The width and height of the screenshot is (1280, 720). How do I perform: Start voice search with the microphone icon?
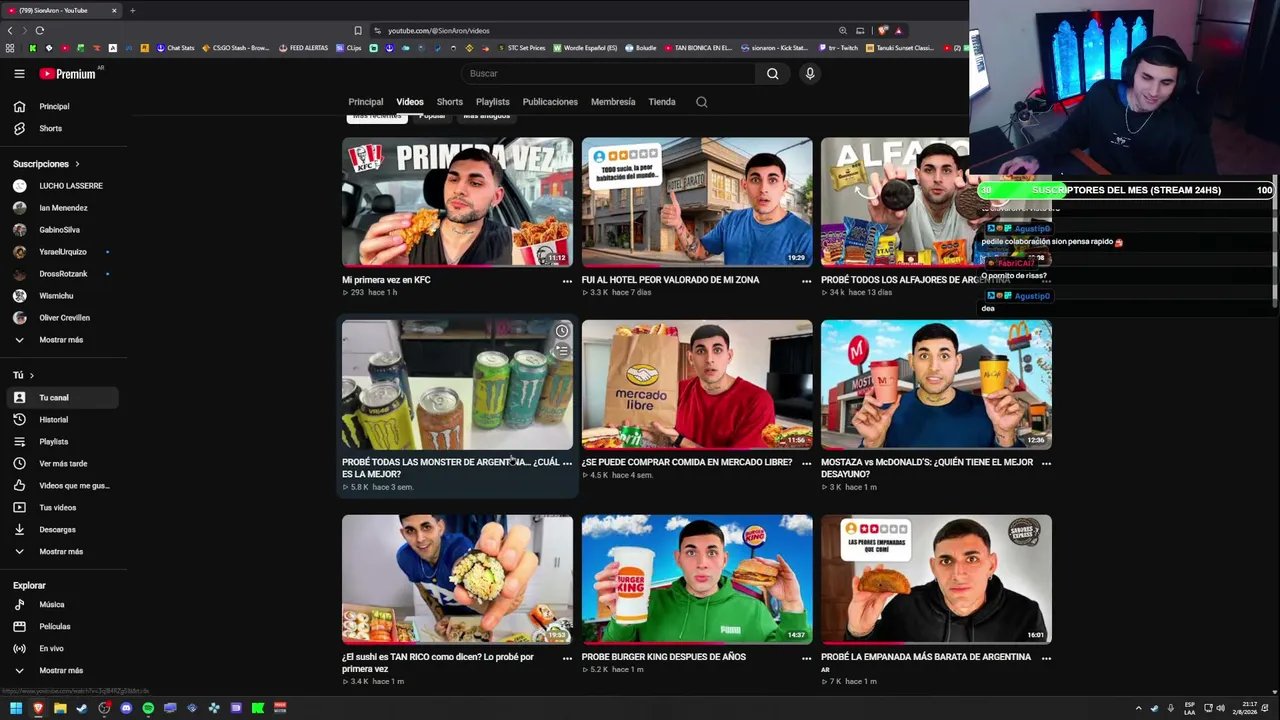(810, 73)
